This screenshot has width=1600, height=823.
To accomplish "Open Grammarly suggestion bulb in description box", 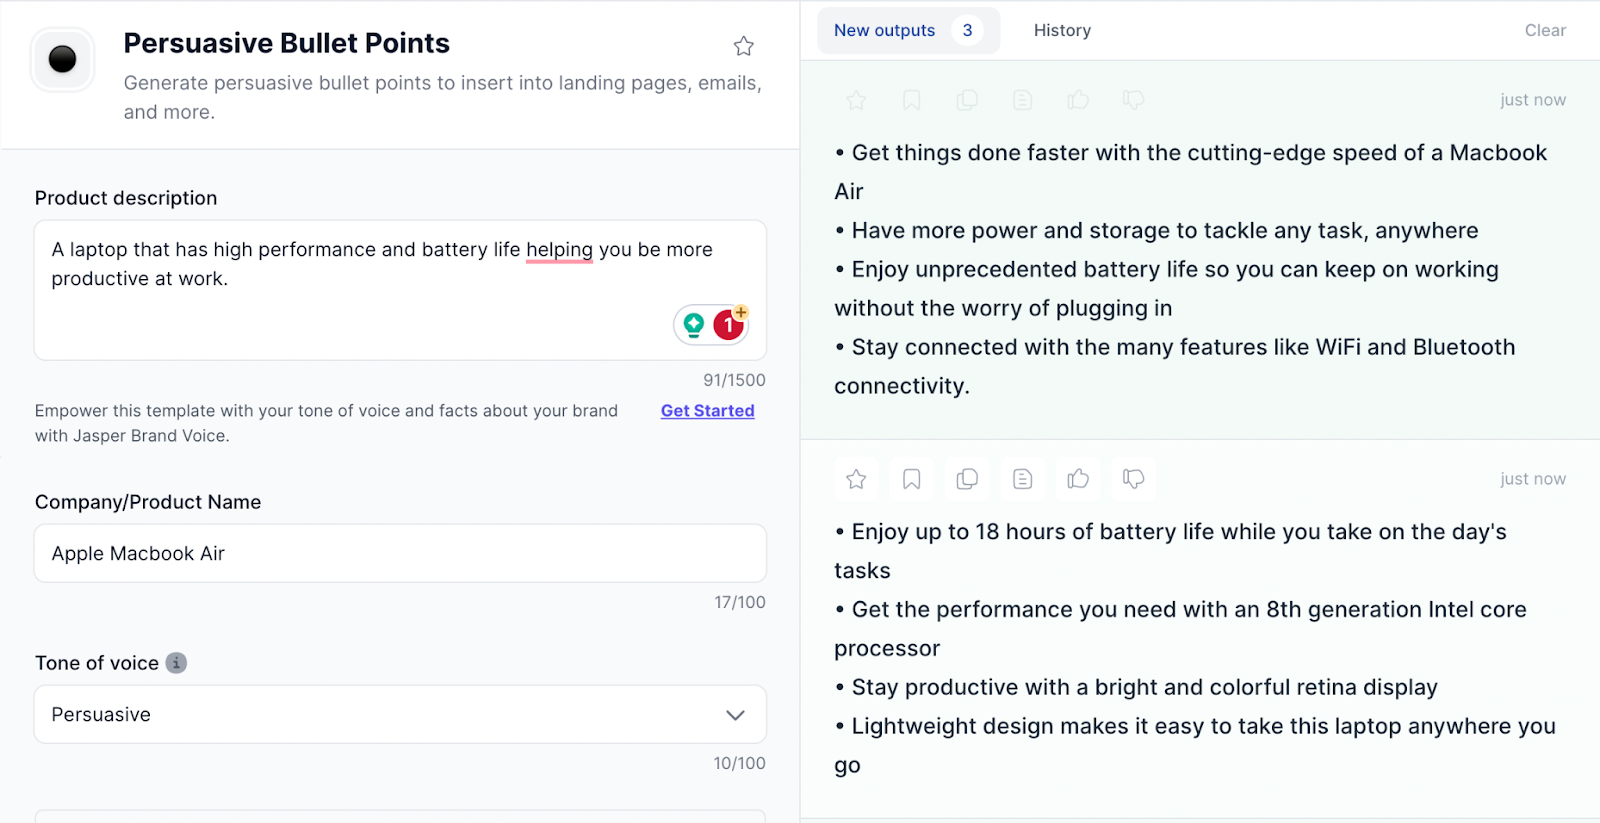I will 694,325.
